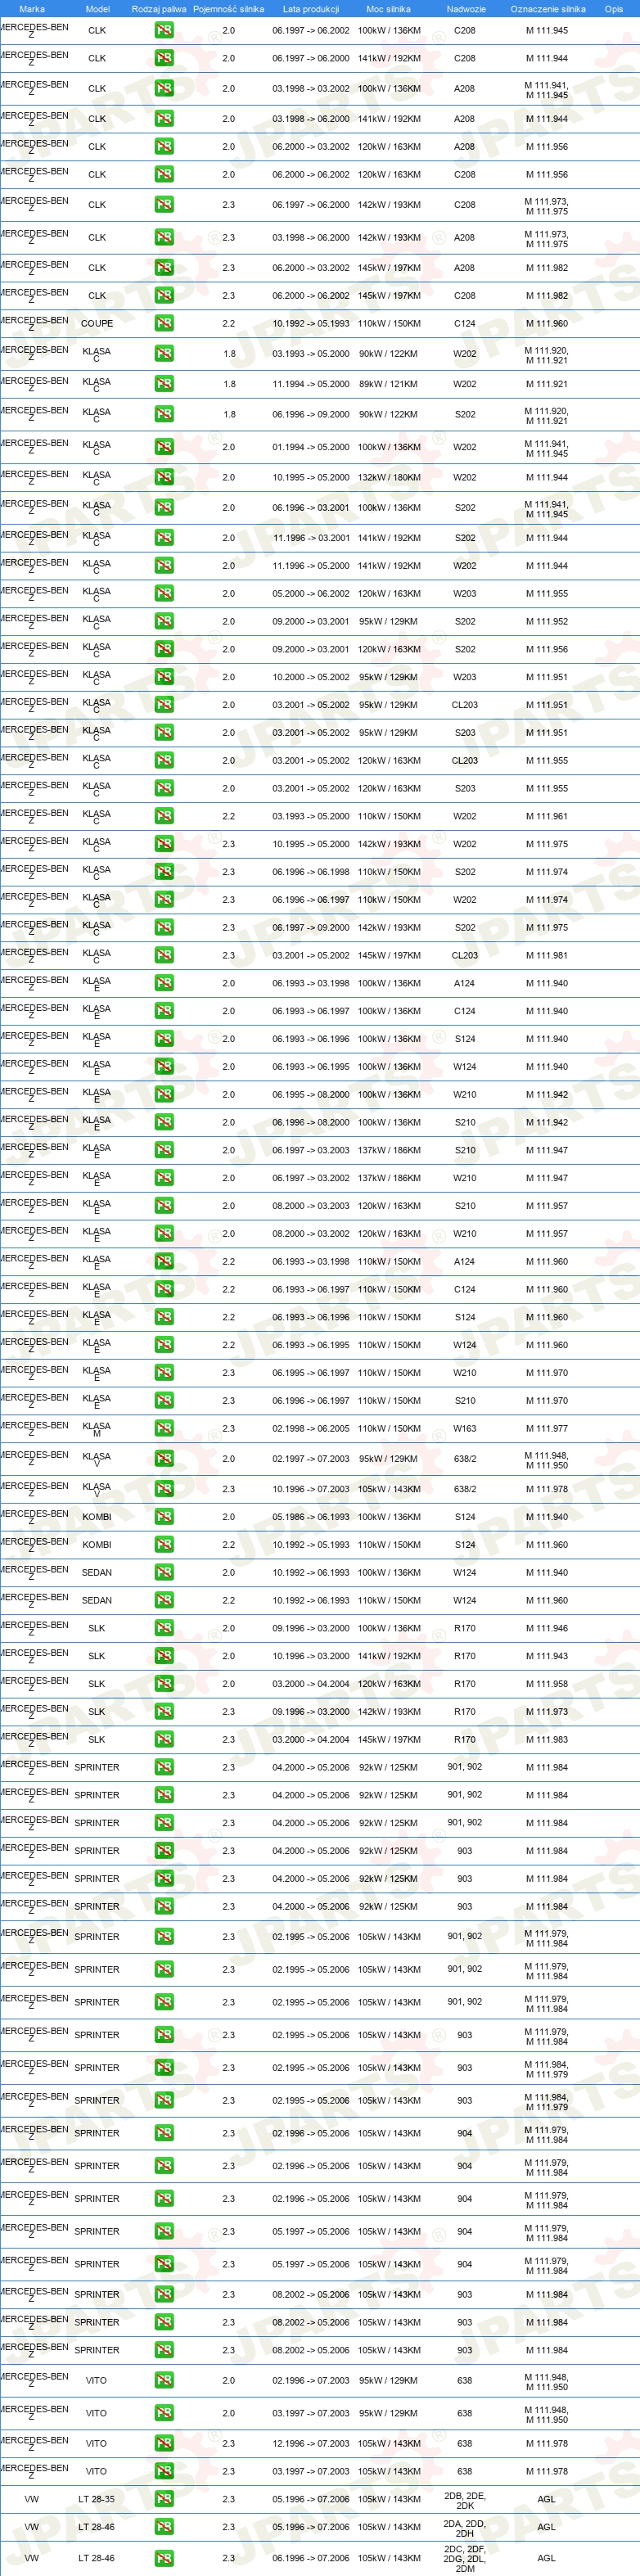The width and height of the screenshot is (640, 2576).
Task: Select the fuel icon in the SEDAN 2.0 row
Action: 164,1572
